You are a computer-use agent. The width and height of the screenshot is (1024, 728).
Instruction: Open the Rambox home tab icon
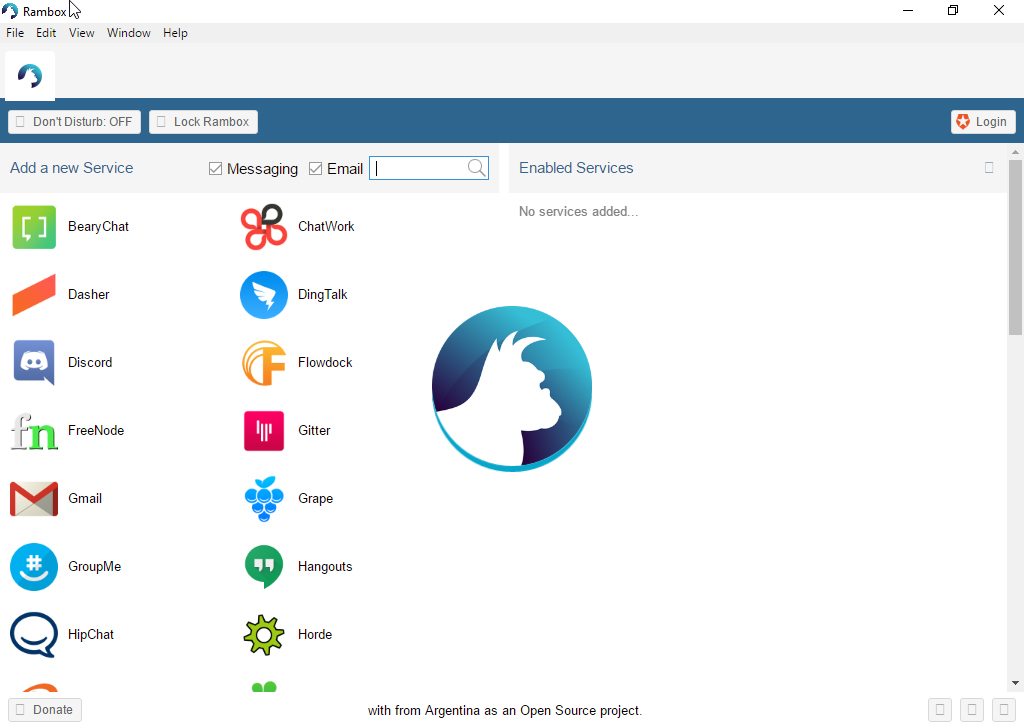(x=30, y=76)
